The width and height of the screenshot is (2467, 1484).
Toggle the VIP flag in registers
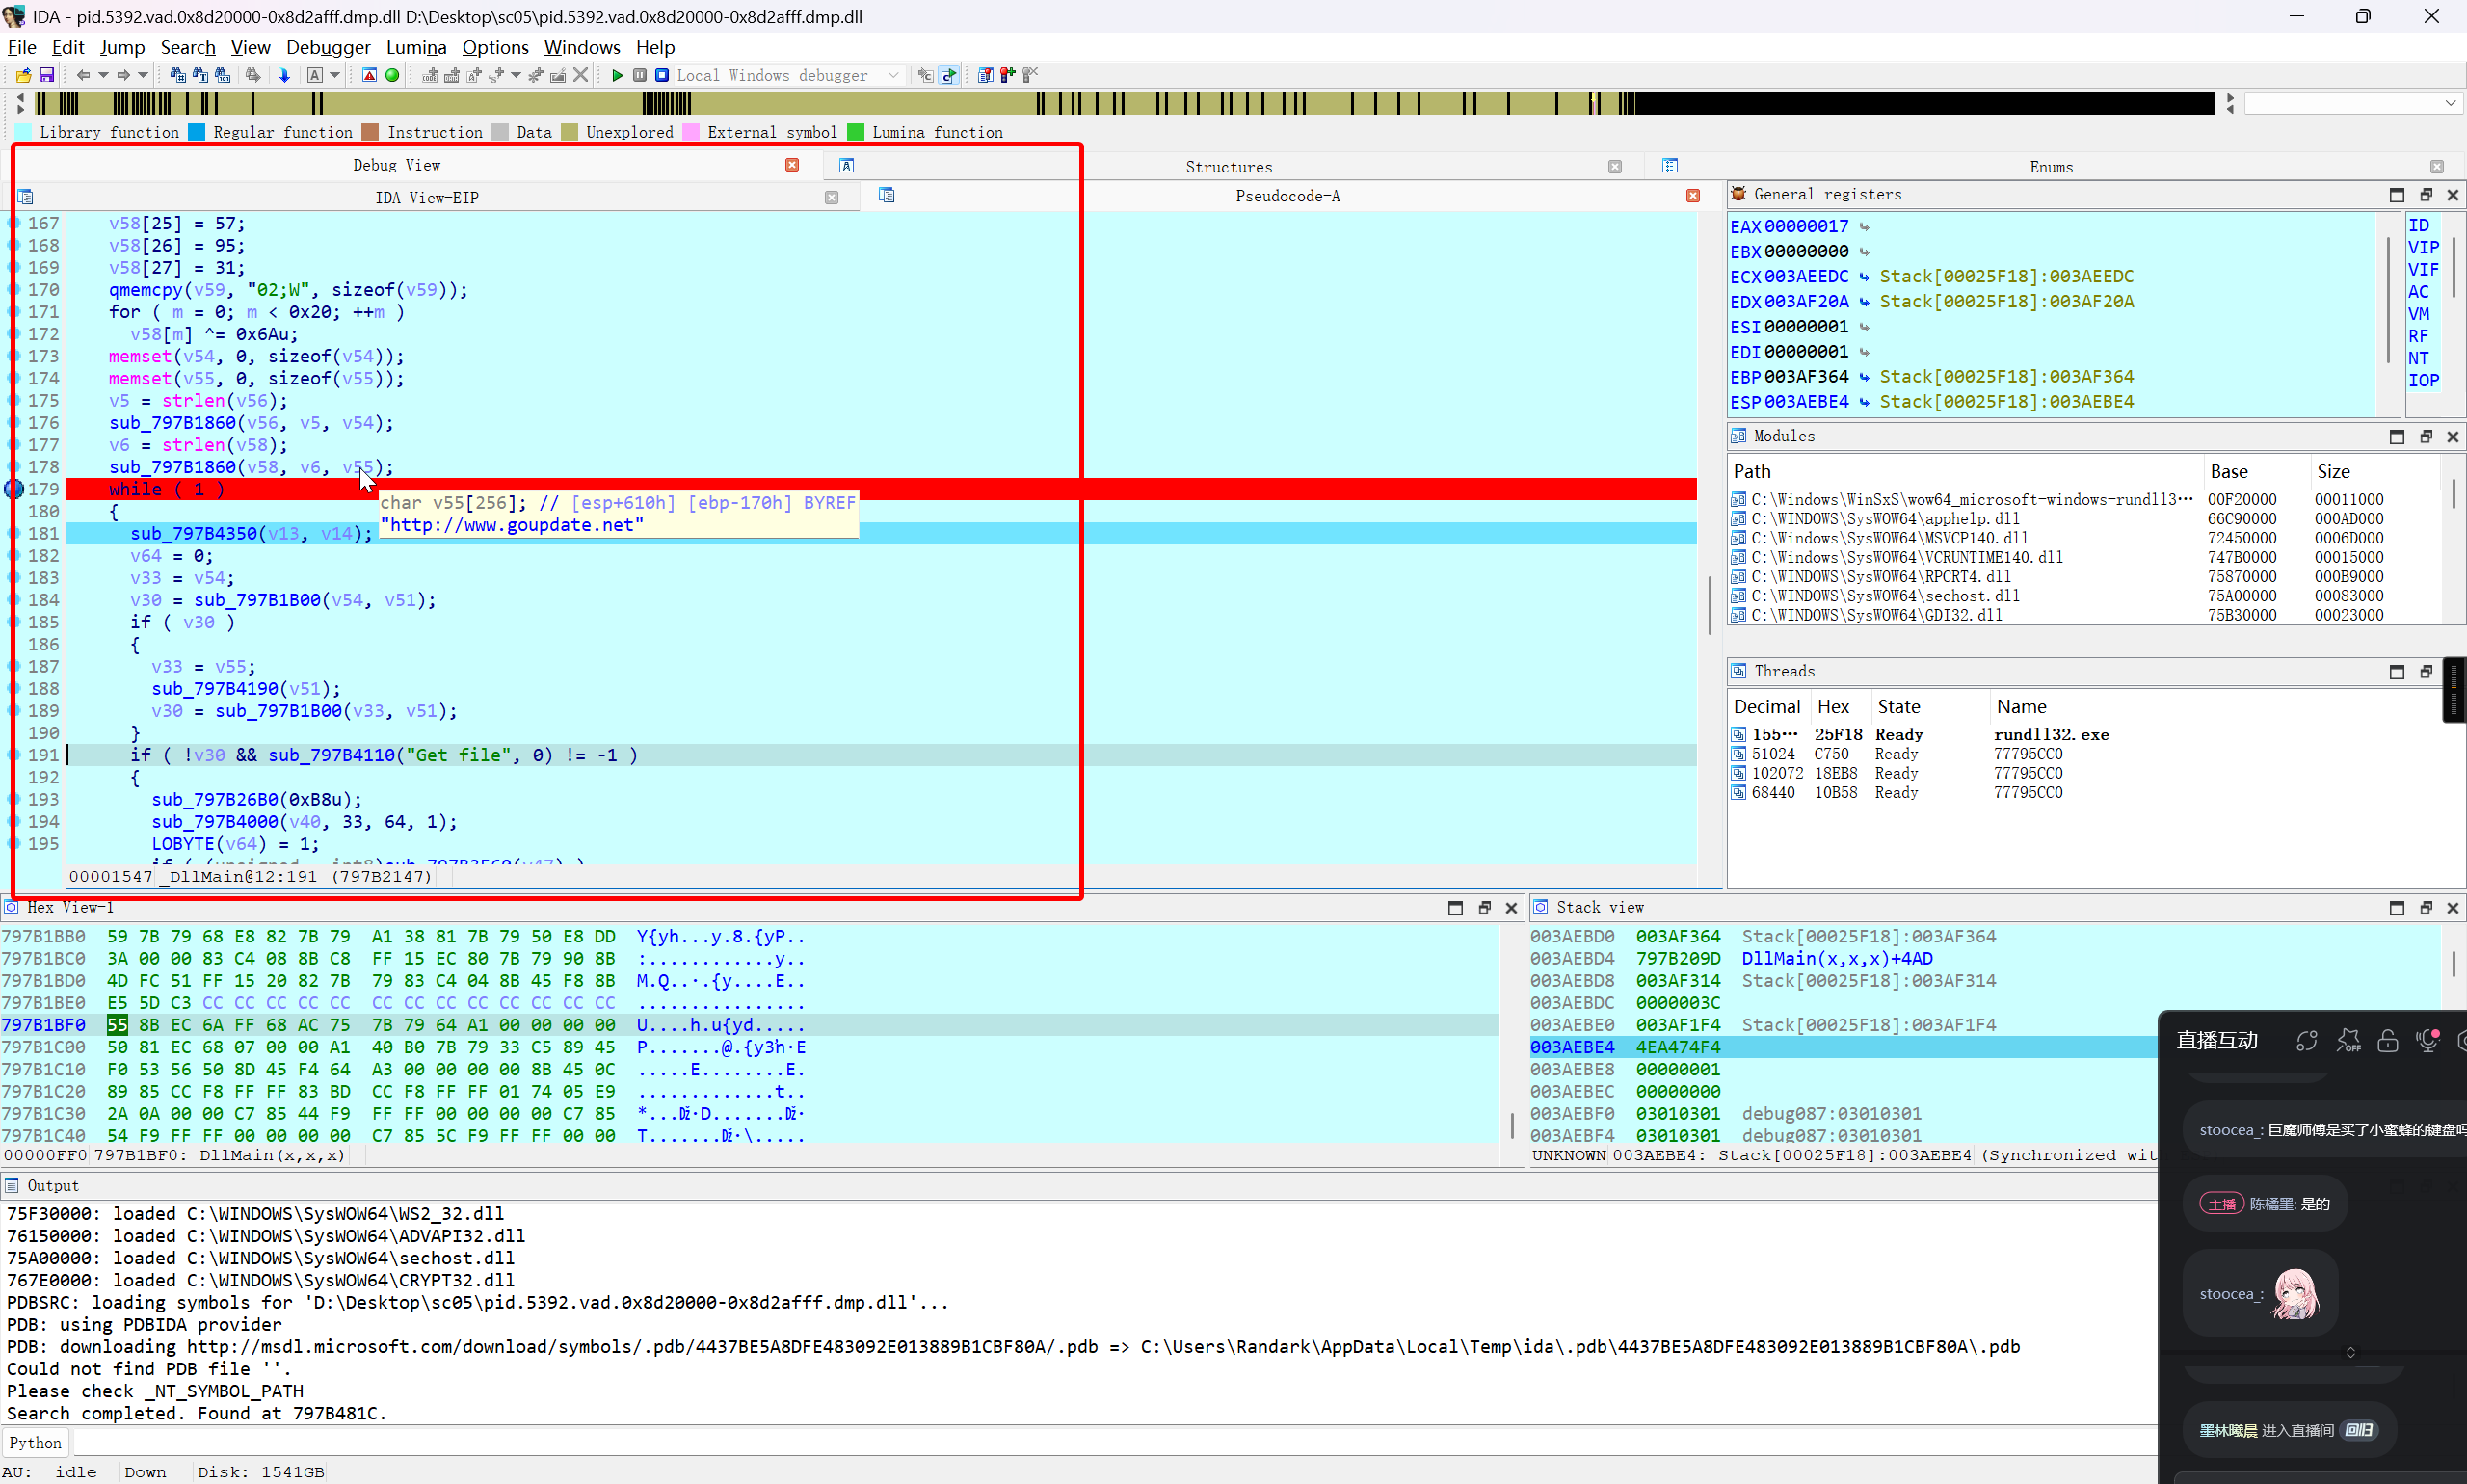click(2423, 247)
